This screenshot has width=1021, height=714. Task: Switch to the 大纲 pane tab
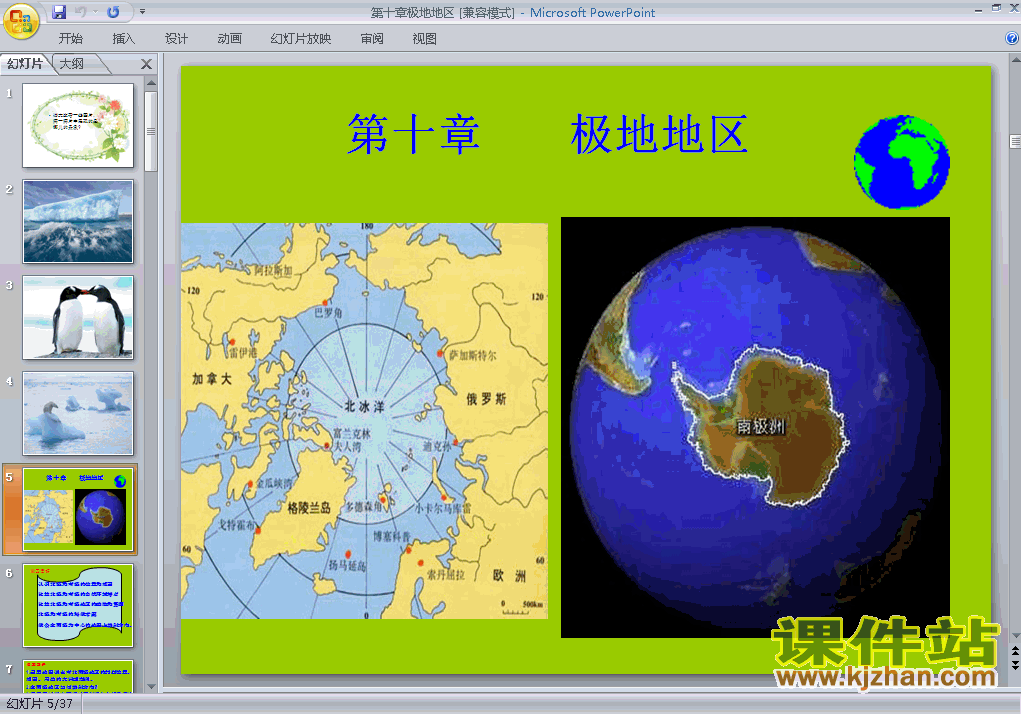click(72, 63)
